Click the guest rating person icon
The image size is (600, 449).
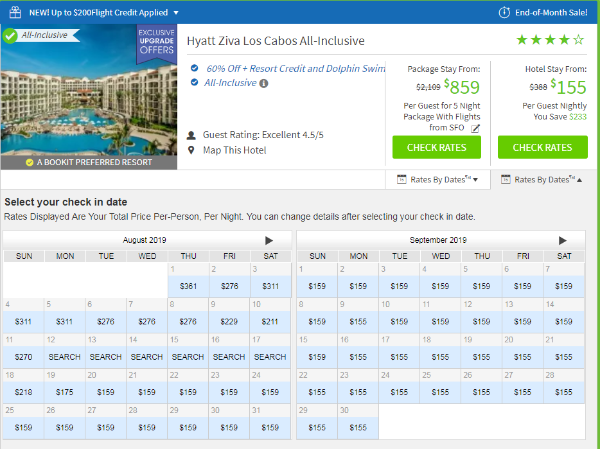(191, 135)
